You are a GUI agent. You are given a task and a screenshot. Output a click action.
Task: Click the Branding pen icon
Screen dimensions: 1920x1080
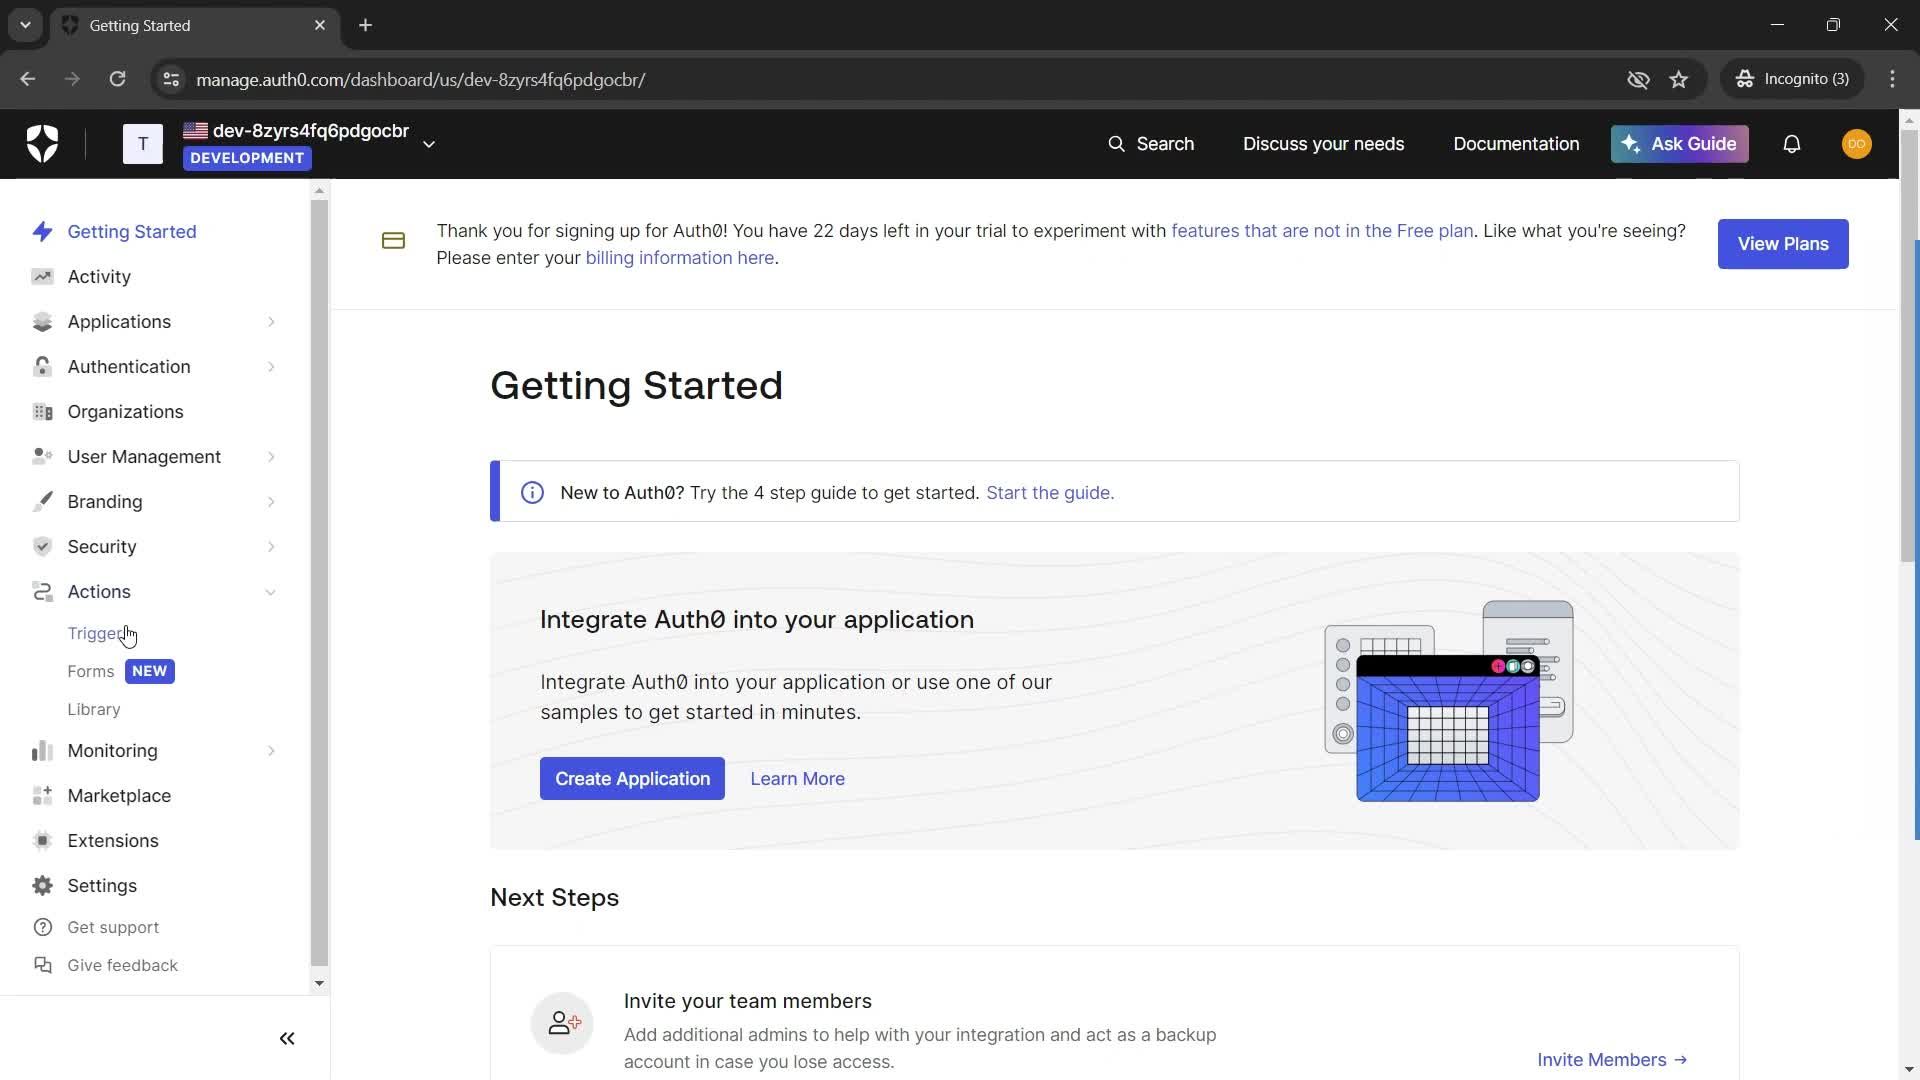pos(42,502)
